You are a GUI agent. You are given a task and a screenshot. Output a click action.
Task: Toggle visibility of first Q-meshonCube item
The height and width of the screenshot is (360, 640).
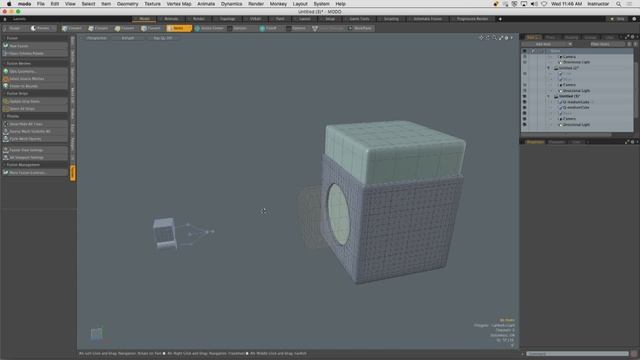524,102
